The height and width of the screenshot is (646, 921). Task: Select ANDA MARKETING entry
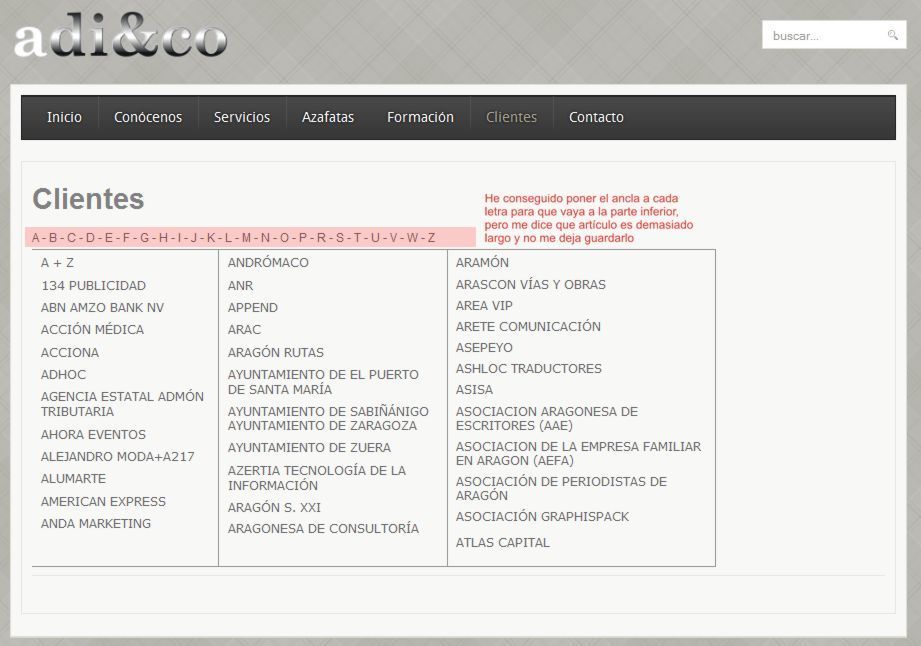click(x=96, y=524)
